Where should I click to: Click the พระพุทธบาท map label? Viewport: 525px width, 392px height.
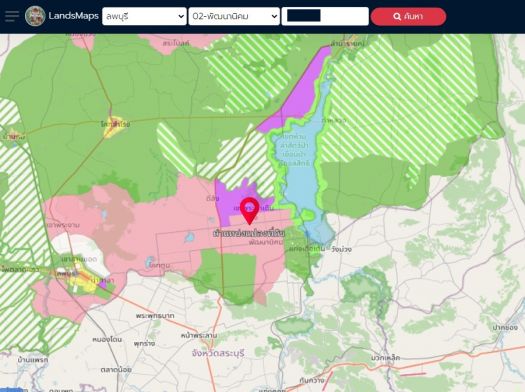pos(155,316)
